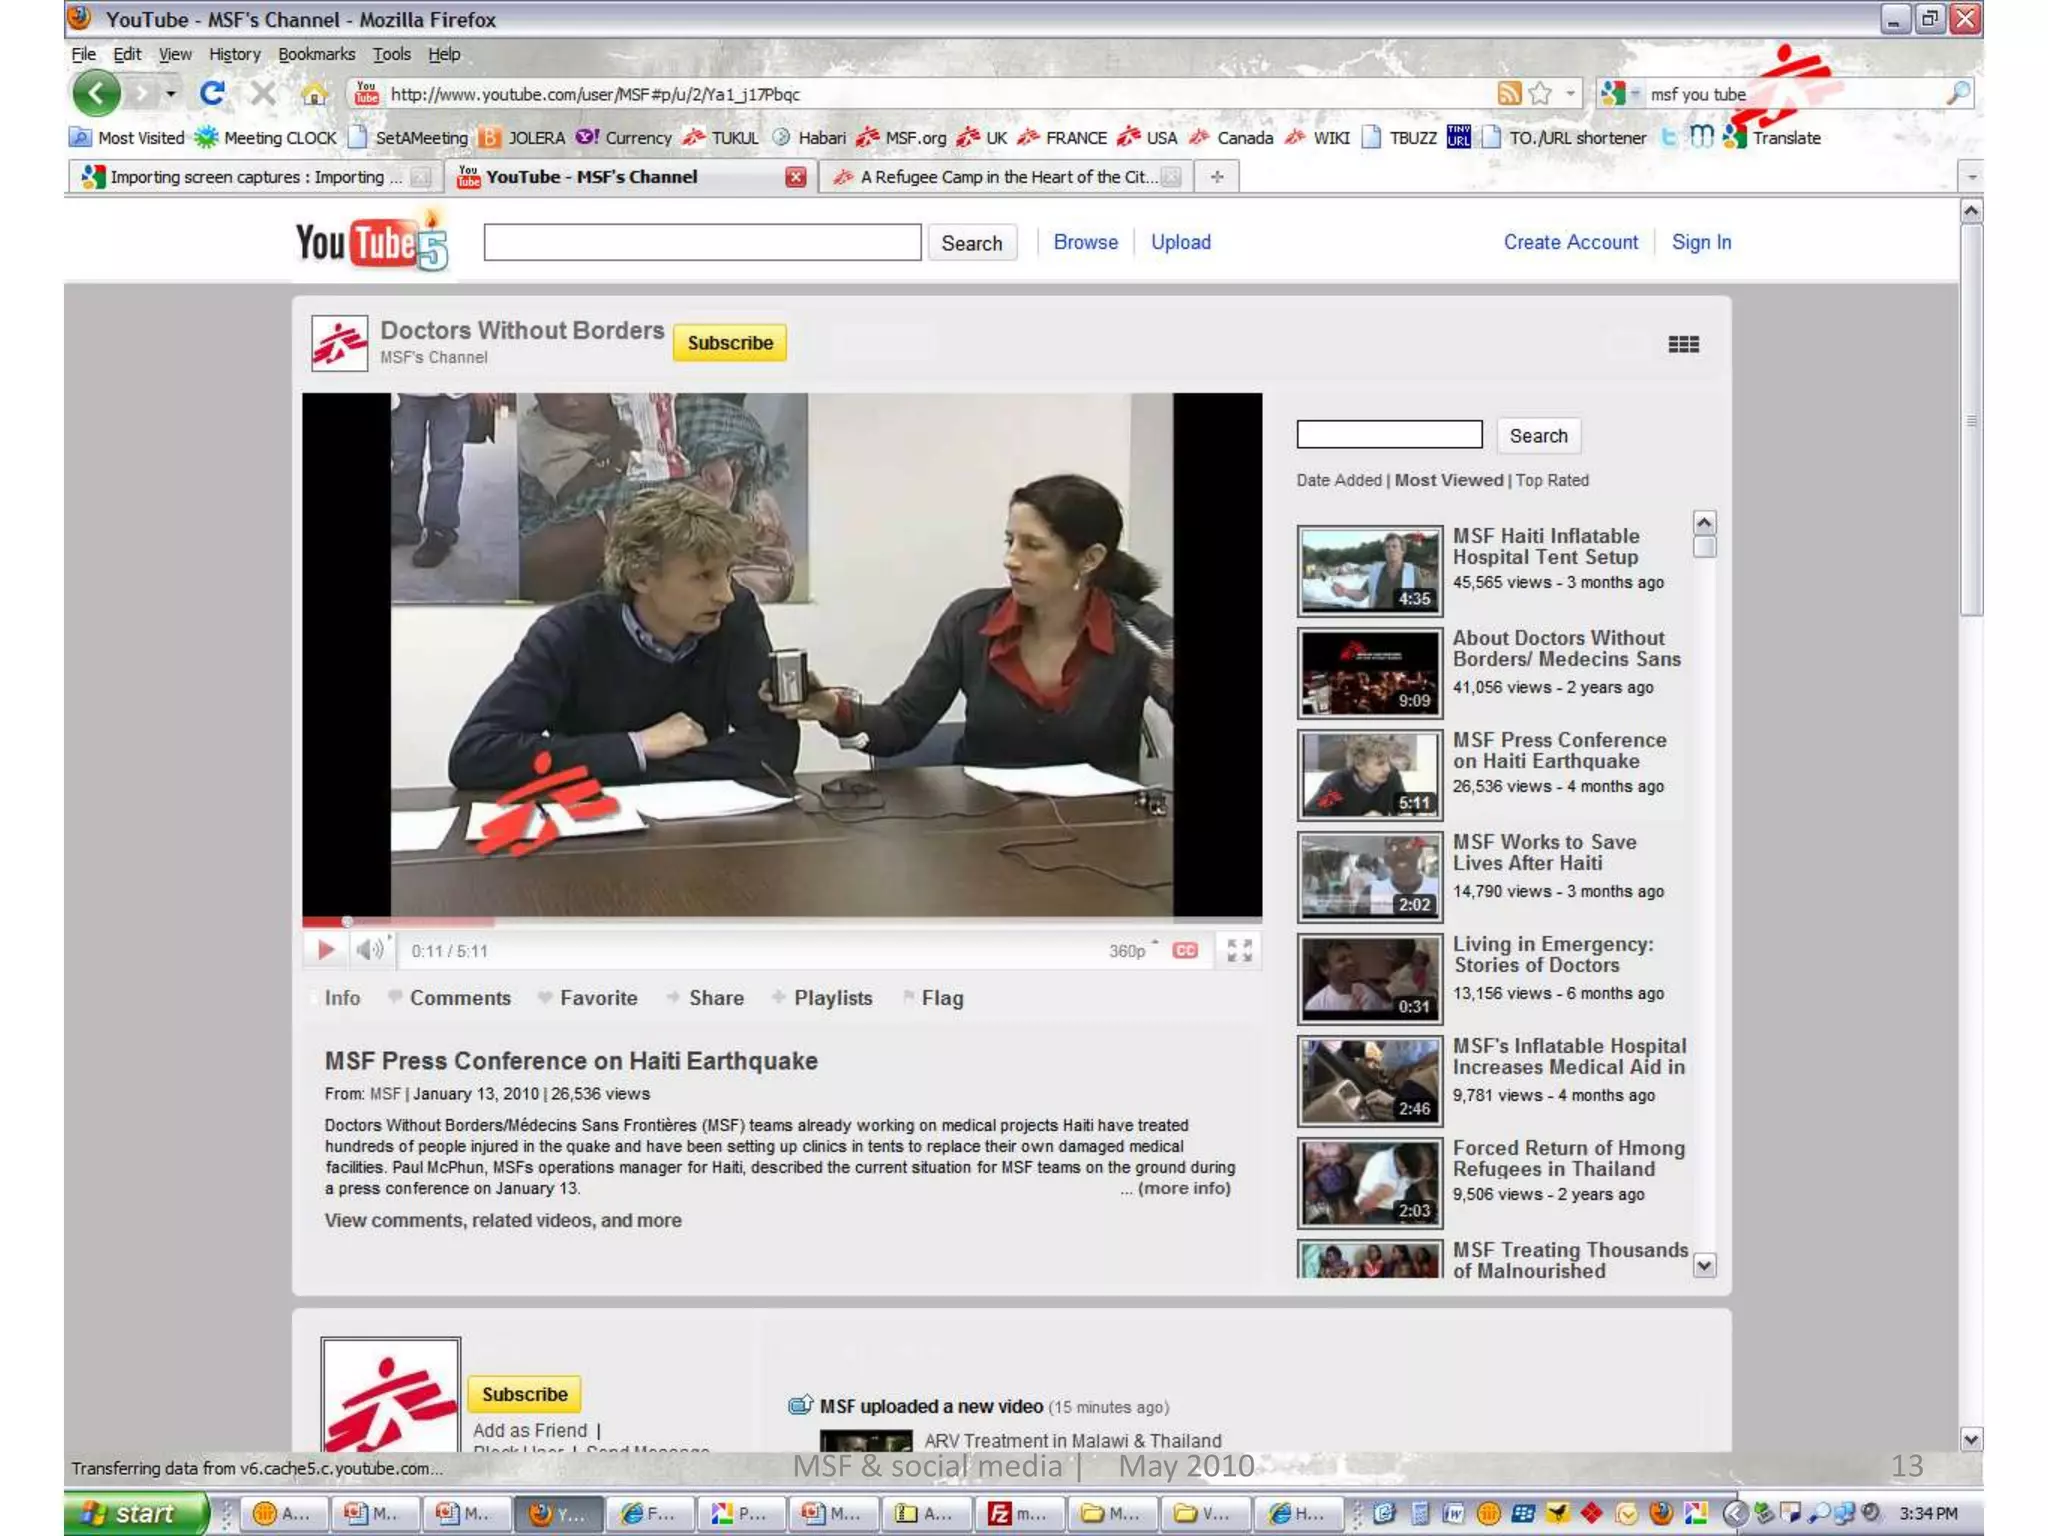Screen dimensions: 2048x1536
Task: Open the Bookmarks menu
Action: pyautogui.click(x=316, y=54)
